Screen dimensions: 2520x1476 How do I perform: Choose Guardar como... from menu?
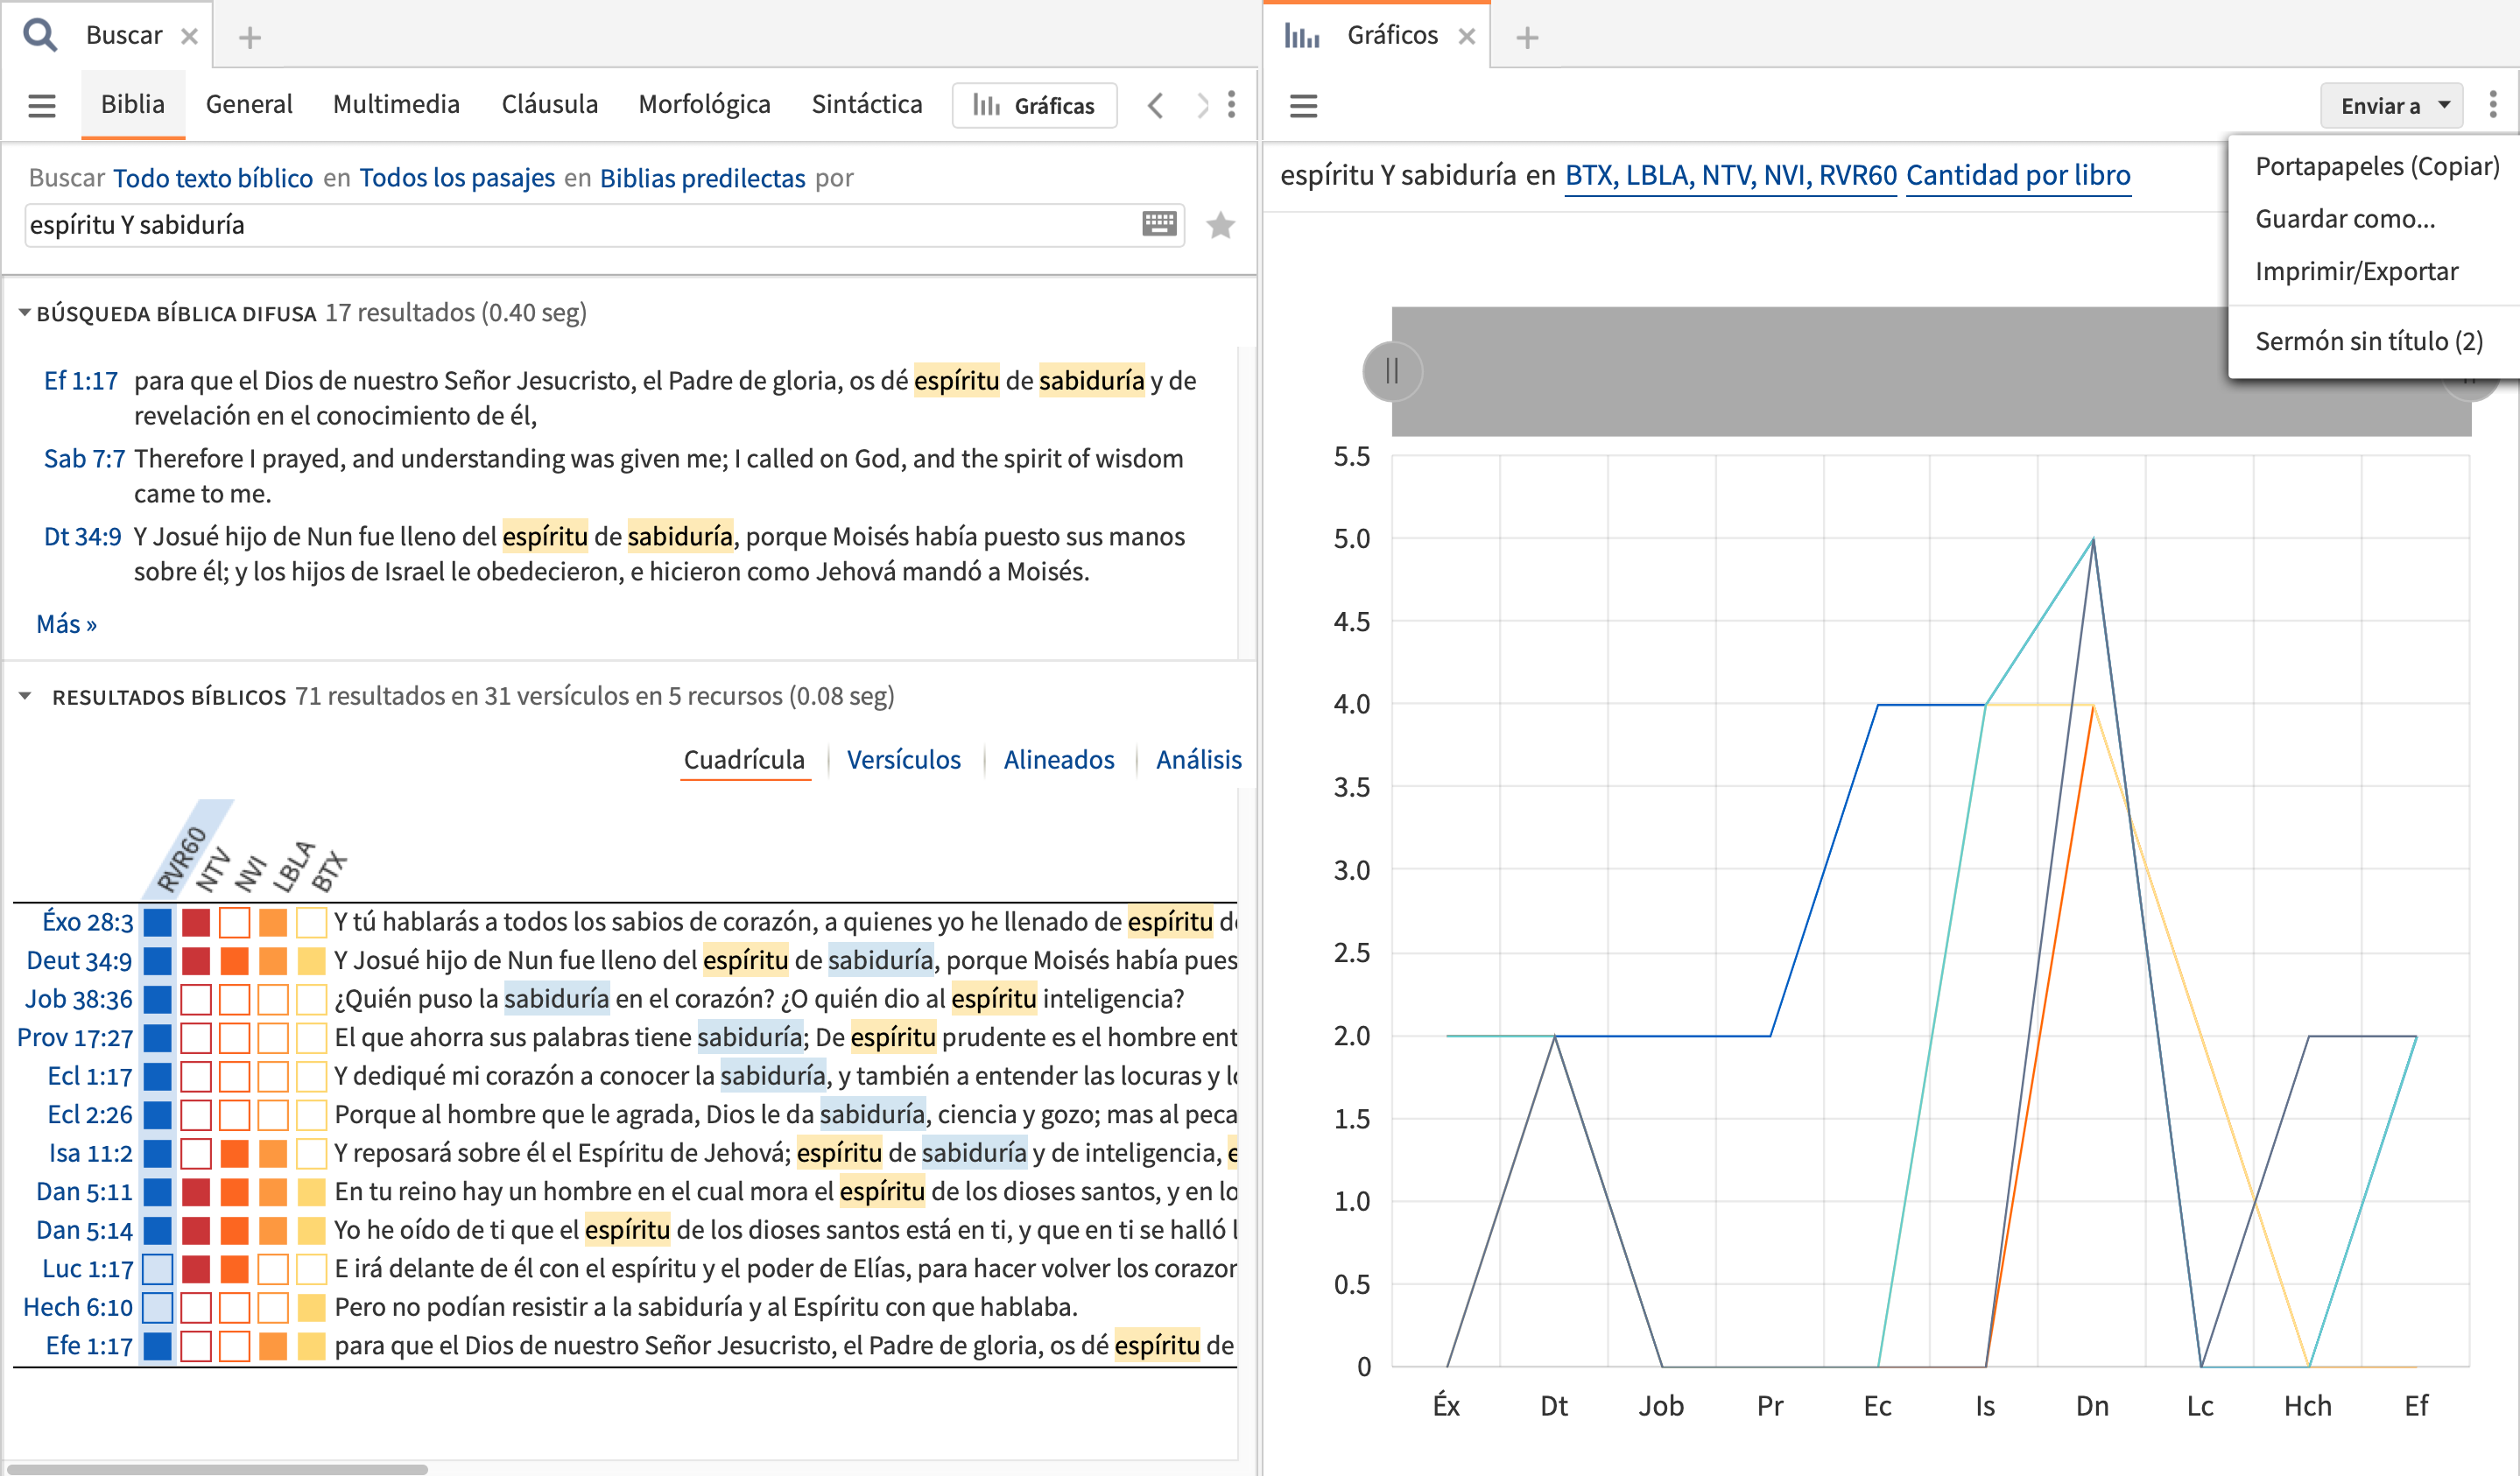point(2344,219)
